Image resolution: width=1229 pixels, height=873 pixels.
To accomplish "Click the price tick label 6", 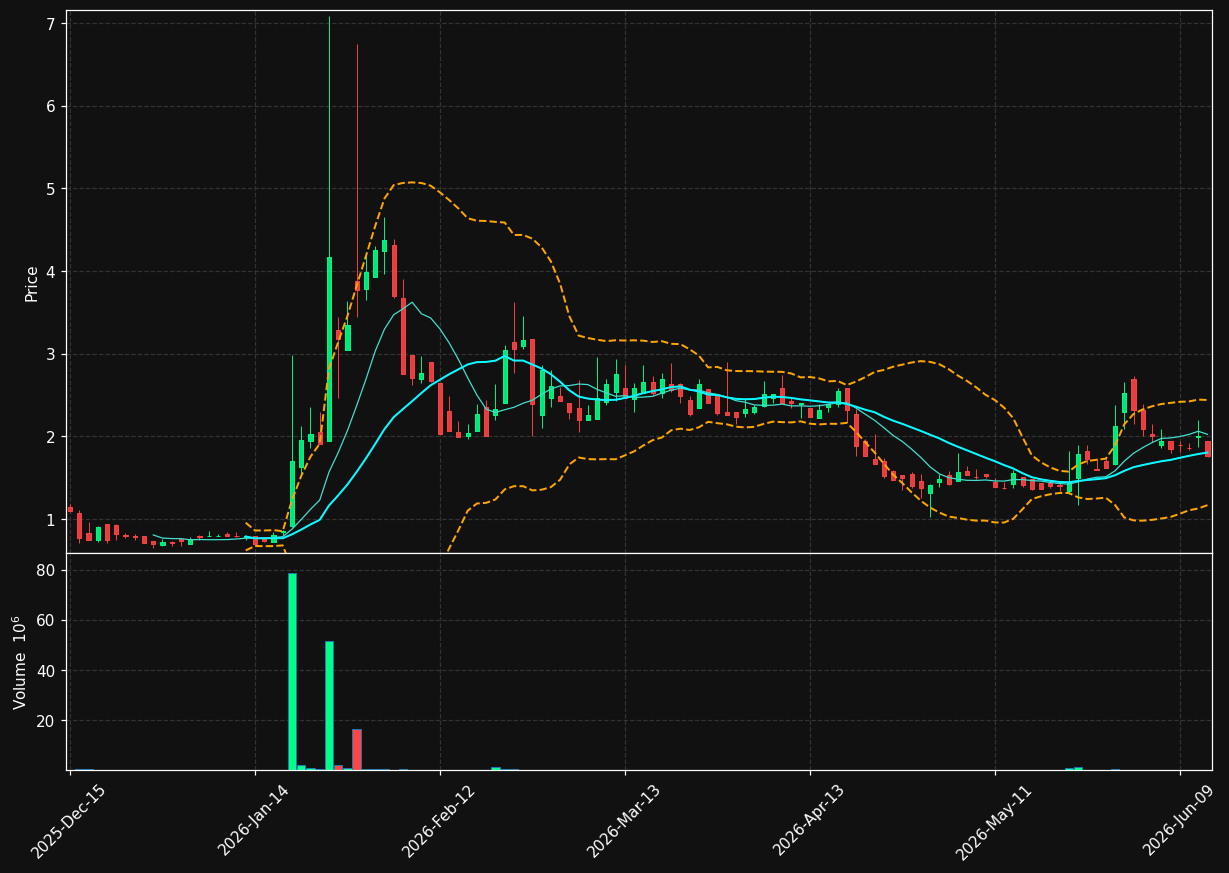I will [x=52, y=106].
